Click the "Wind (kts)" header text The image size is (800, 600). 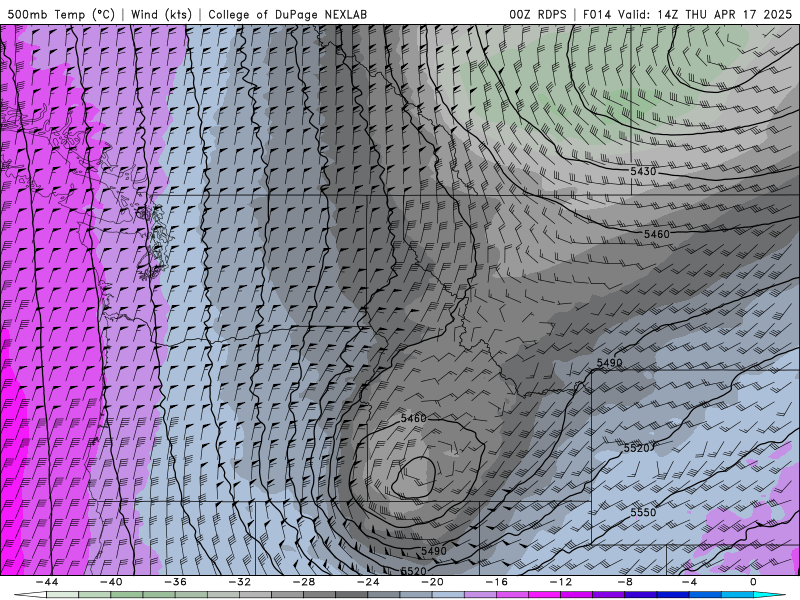point(161,14)
